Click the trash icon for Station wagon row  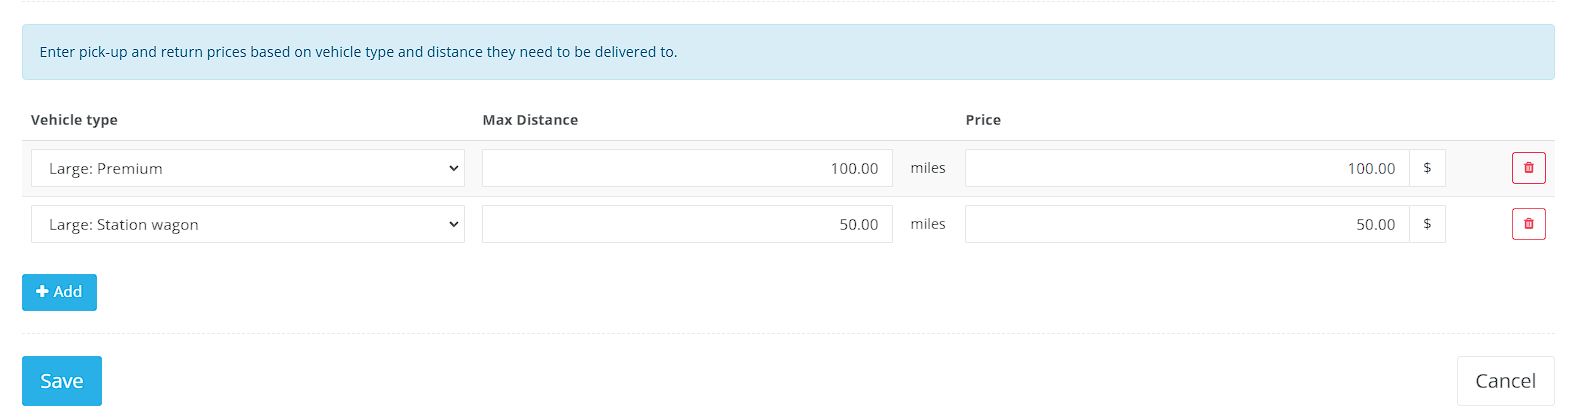(1528, 224)
